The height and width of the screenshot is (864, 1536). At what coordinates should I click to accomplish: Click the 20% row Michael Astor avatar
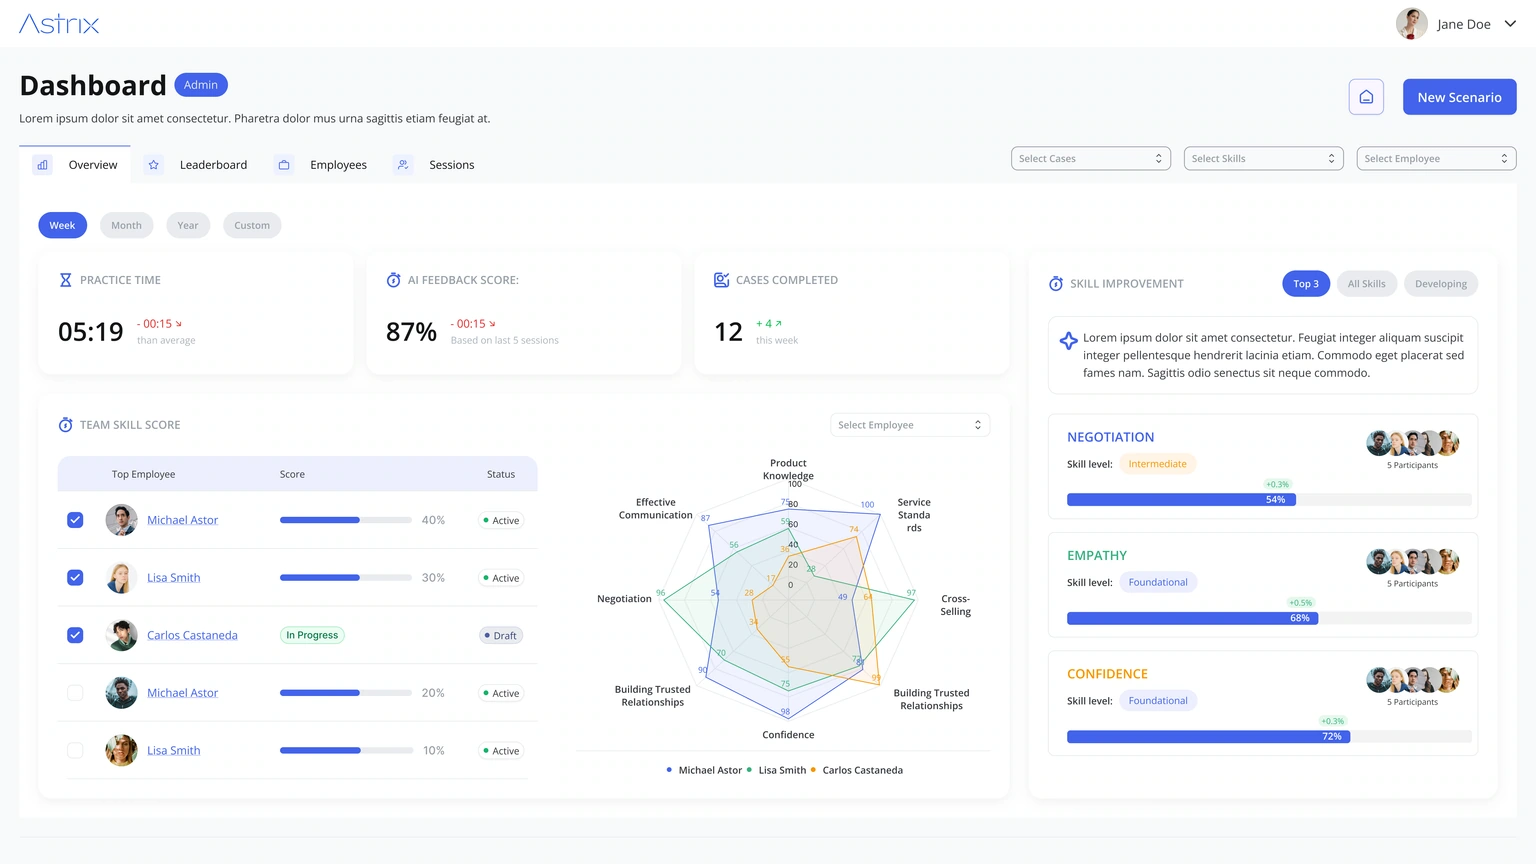(121, 693)
